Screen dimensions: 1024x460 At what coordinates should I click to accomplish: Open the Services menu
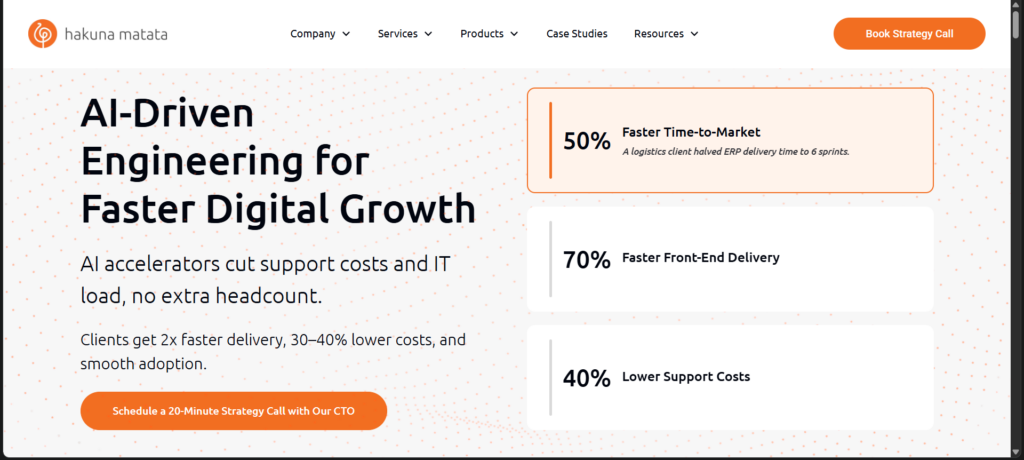pyautogui.click(x=398, y=34)
